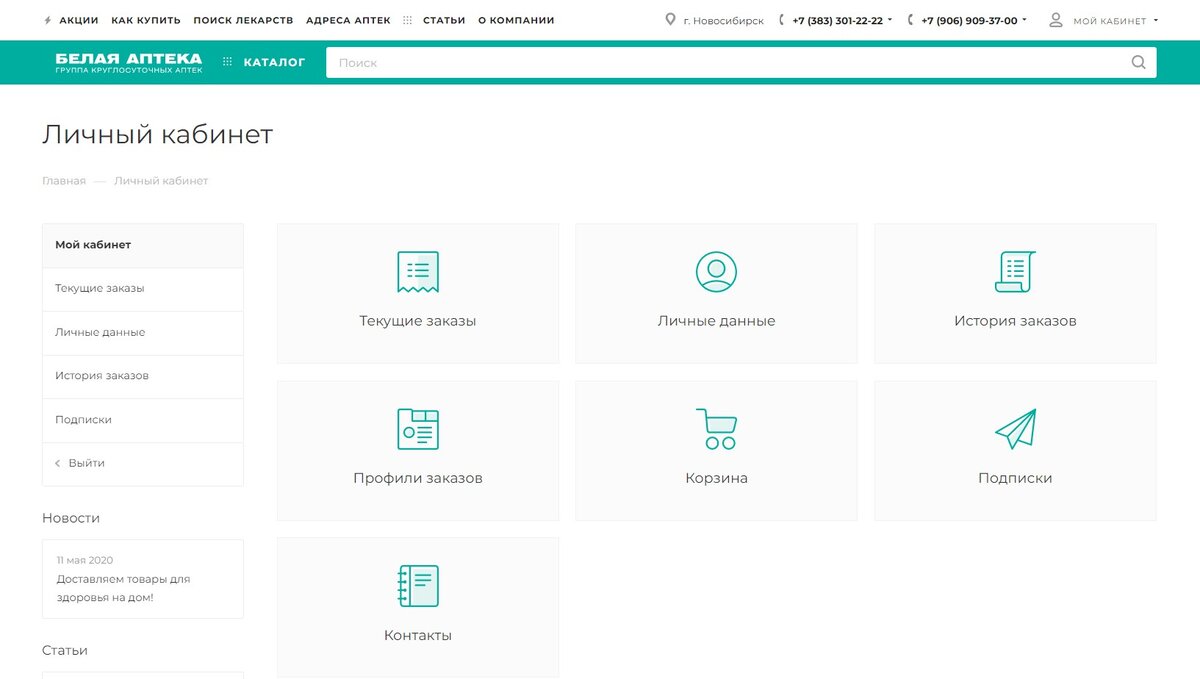Select Текущие заказы in sidebar
This screenshot has width=1200, height=679.
click(x=143, y=288)
